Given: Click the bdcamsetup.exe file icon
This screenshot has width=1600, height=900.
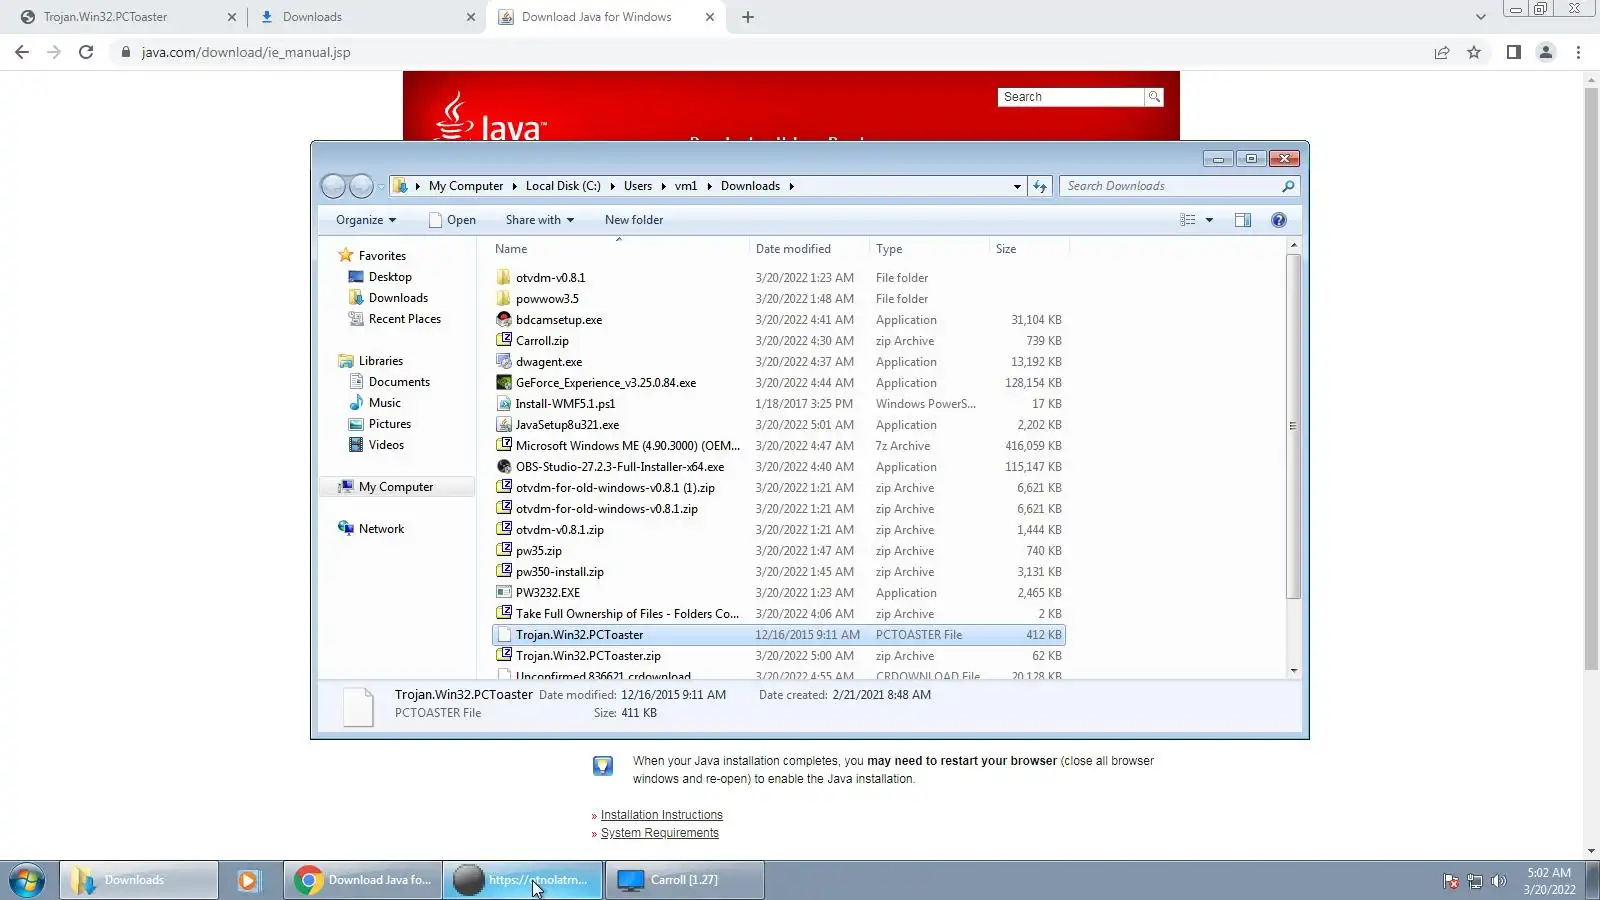Looking at the screenshot, I should (x=504, y=320).
